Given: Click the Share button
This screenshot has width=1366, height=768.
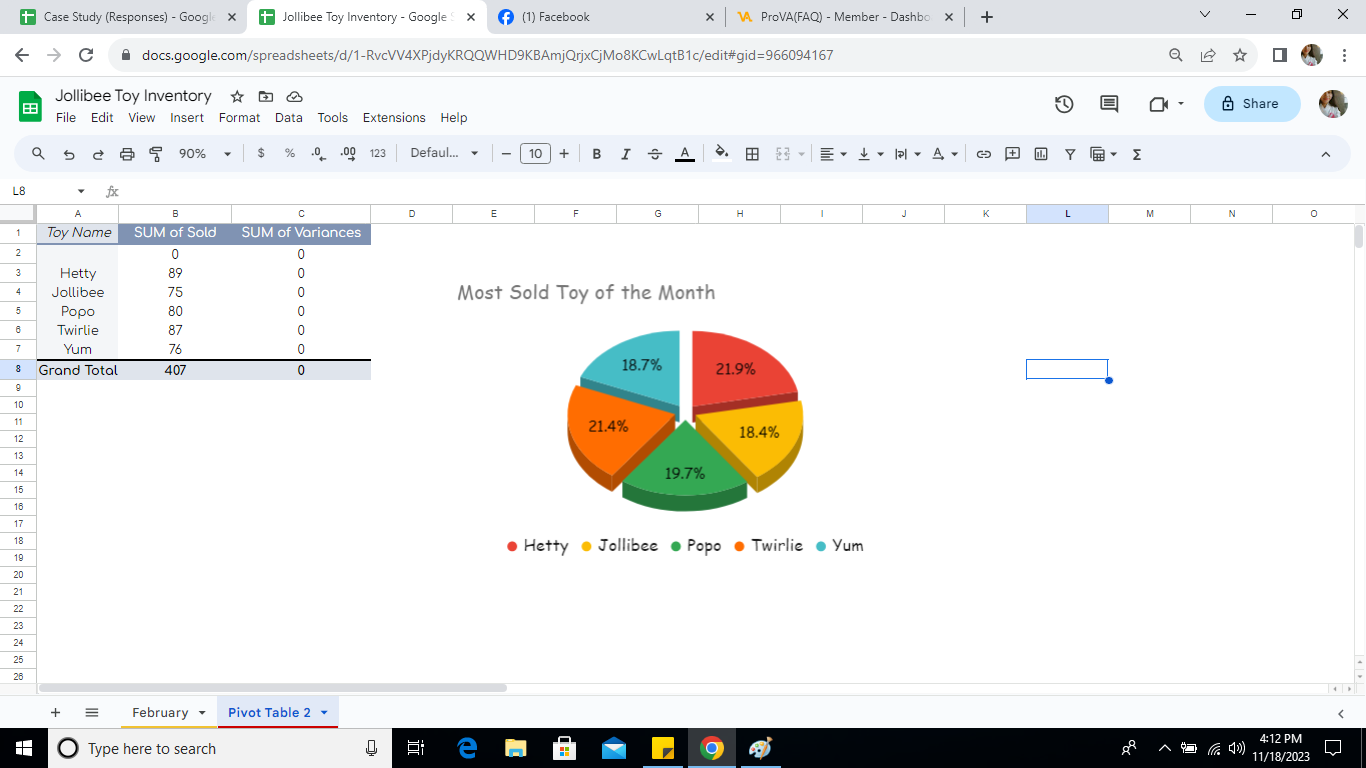Looking at the screenshot, I should 1252,104.
